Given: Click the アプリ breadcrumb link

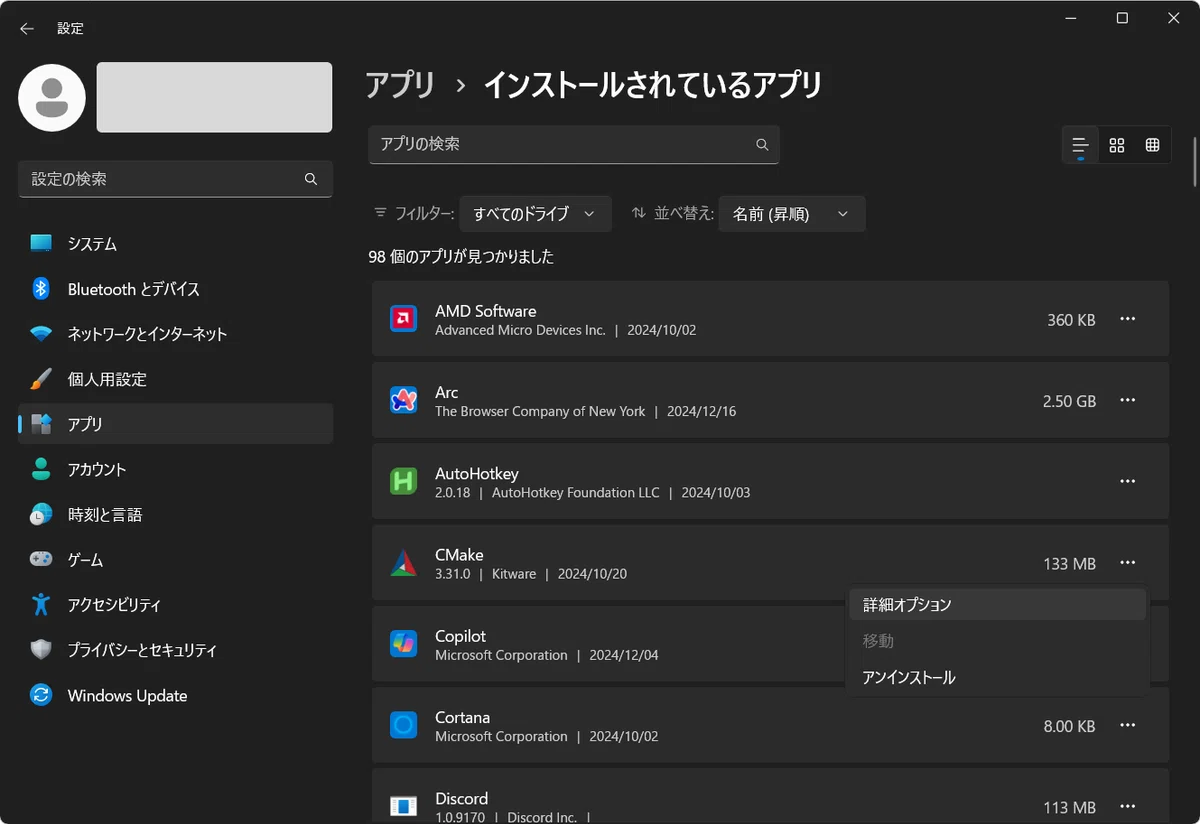Looking at the screenshot, I should tap(400, 85).
